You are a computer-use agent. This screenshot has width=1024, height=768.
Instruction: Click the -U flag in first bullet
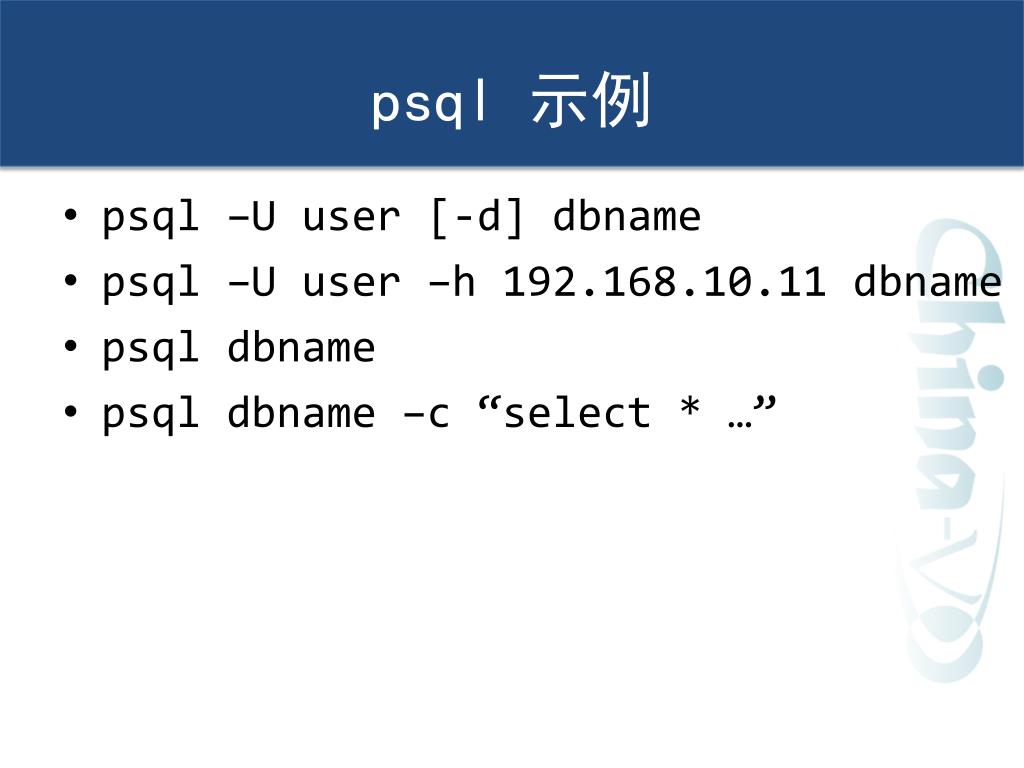click(251, 216)
